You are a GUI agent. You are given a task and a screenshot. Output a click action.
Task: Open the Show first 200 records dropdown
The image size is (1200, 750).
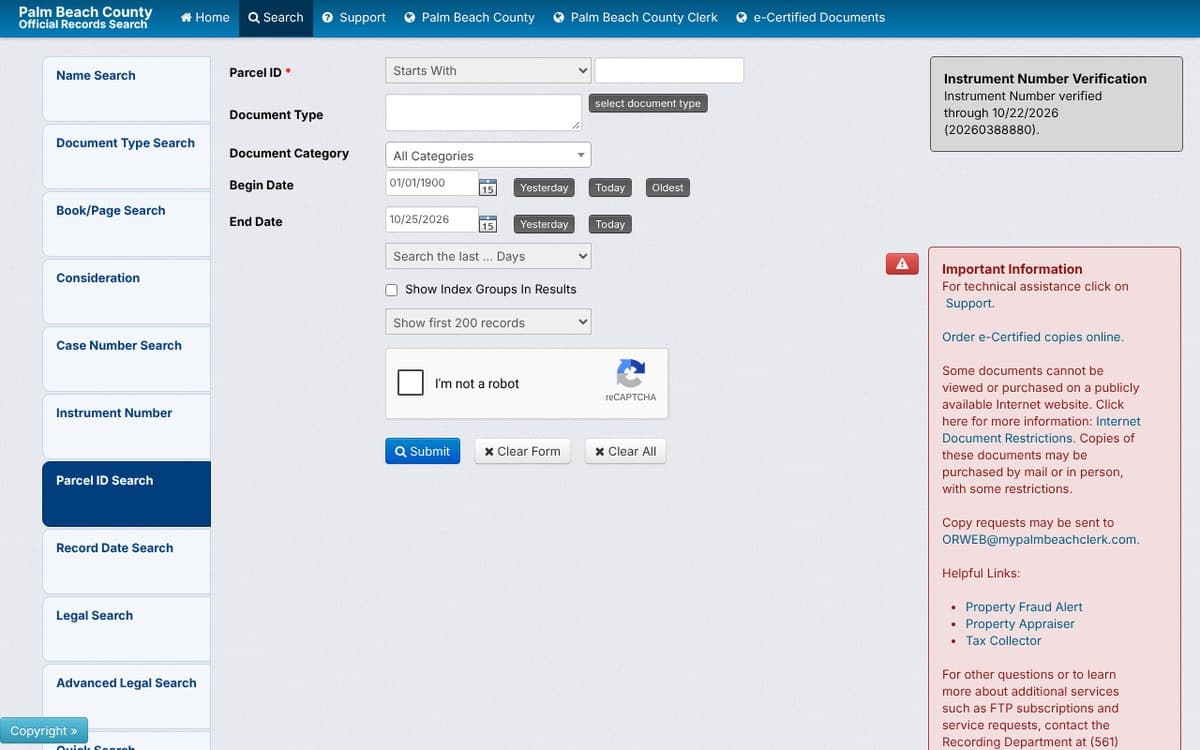click(x=488, y=322)
